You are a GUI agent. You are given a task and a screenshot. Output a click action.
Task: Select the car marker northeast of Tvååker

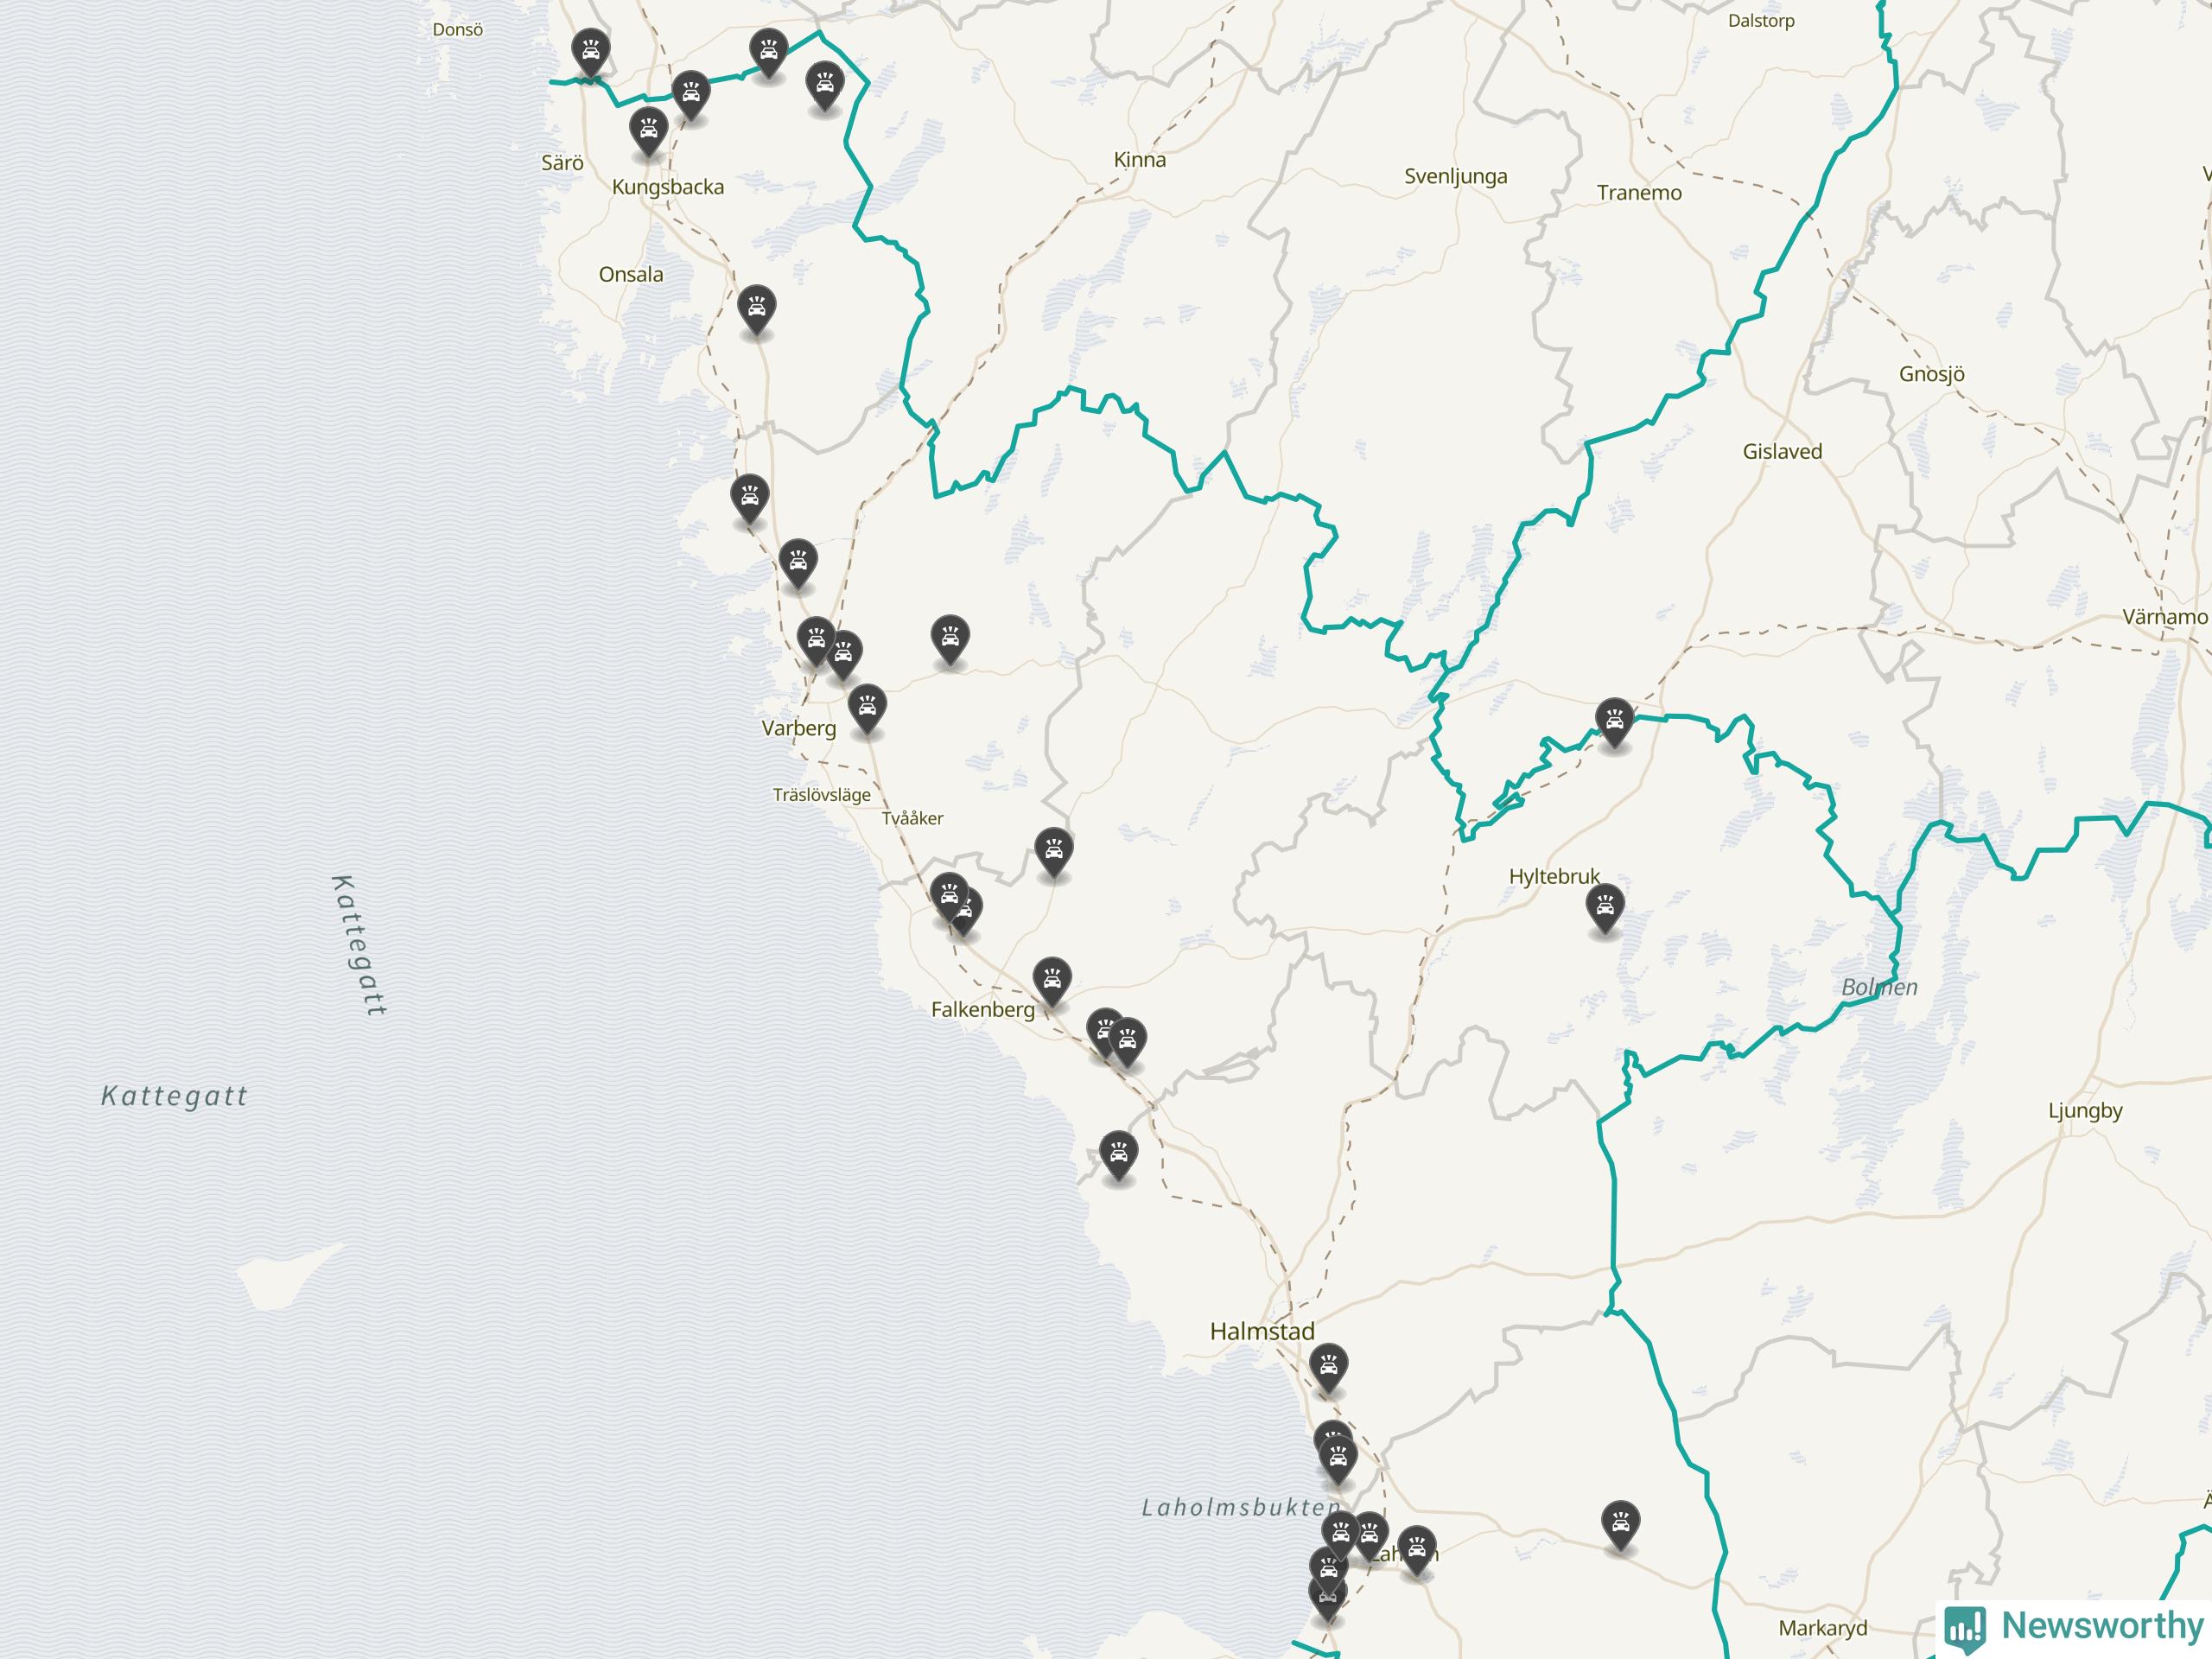click(1054, 853)
